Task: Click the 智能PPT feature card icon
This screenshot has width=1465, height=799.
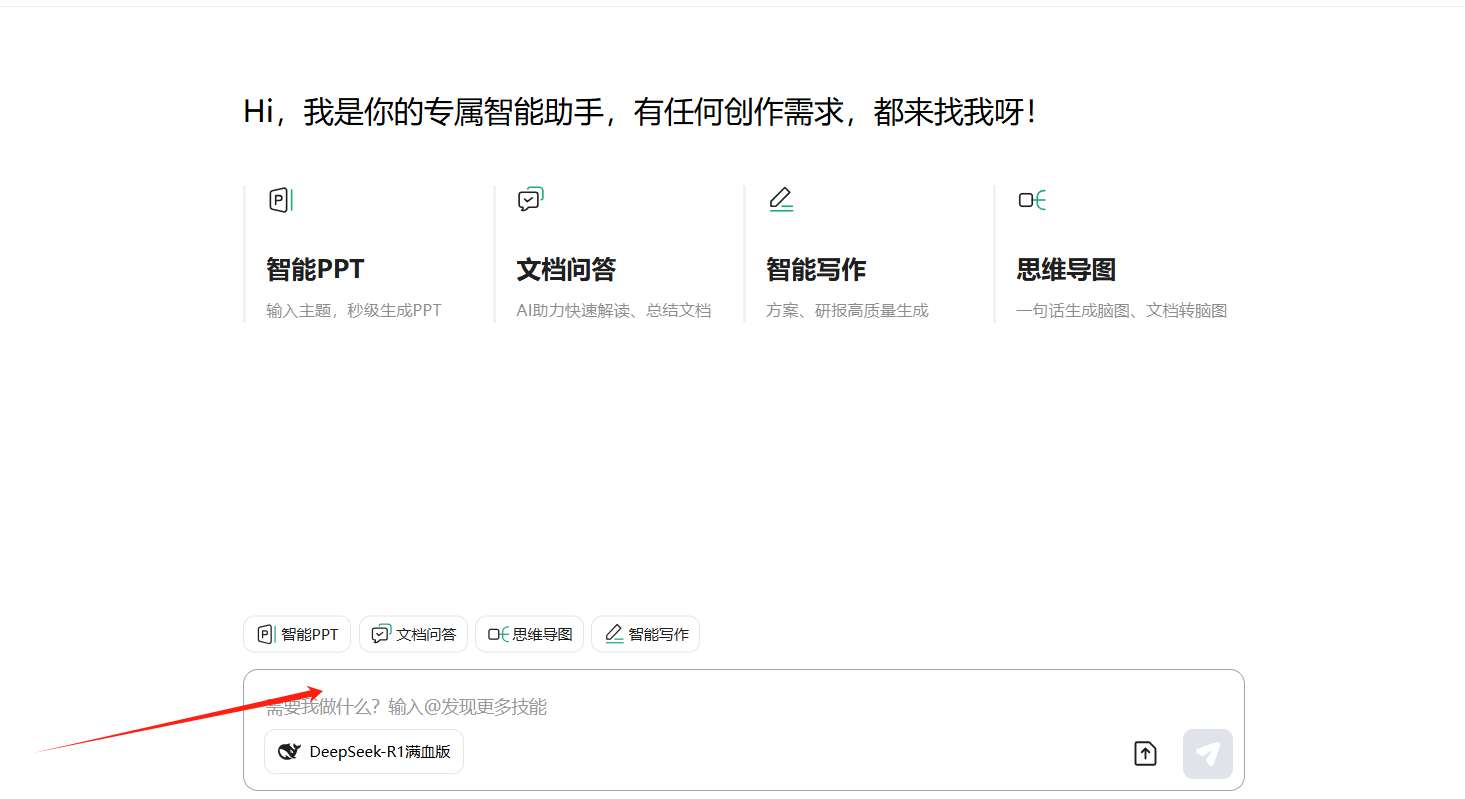Action: click(x=280, y=200)
